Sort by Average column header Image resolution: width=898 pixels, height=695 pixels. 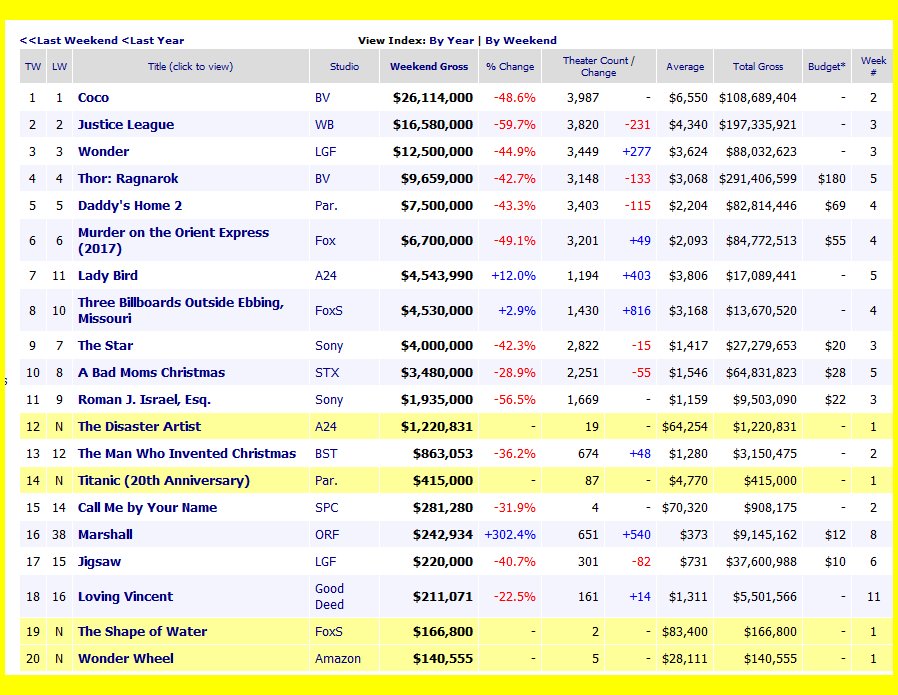tap(685, 66)
